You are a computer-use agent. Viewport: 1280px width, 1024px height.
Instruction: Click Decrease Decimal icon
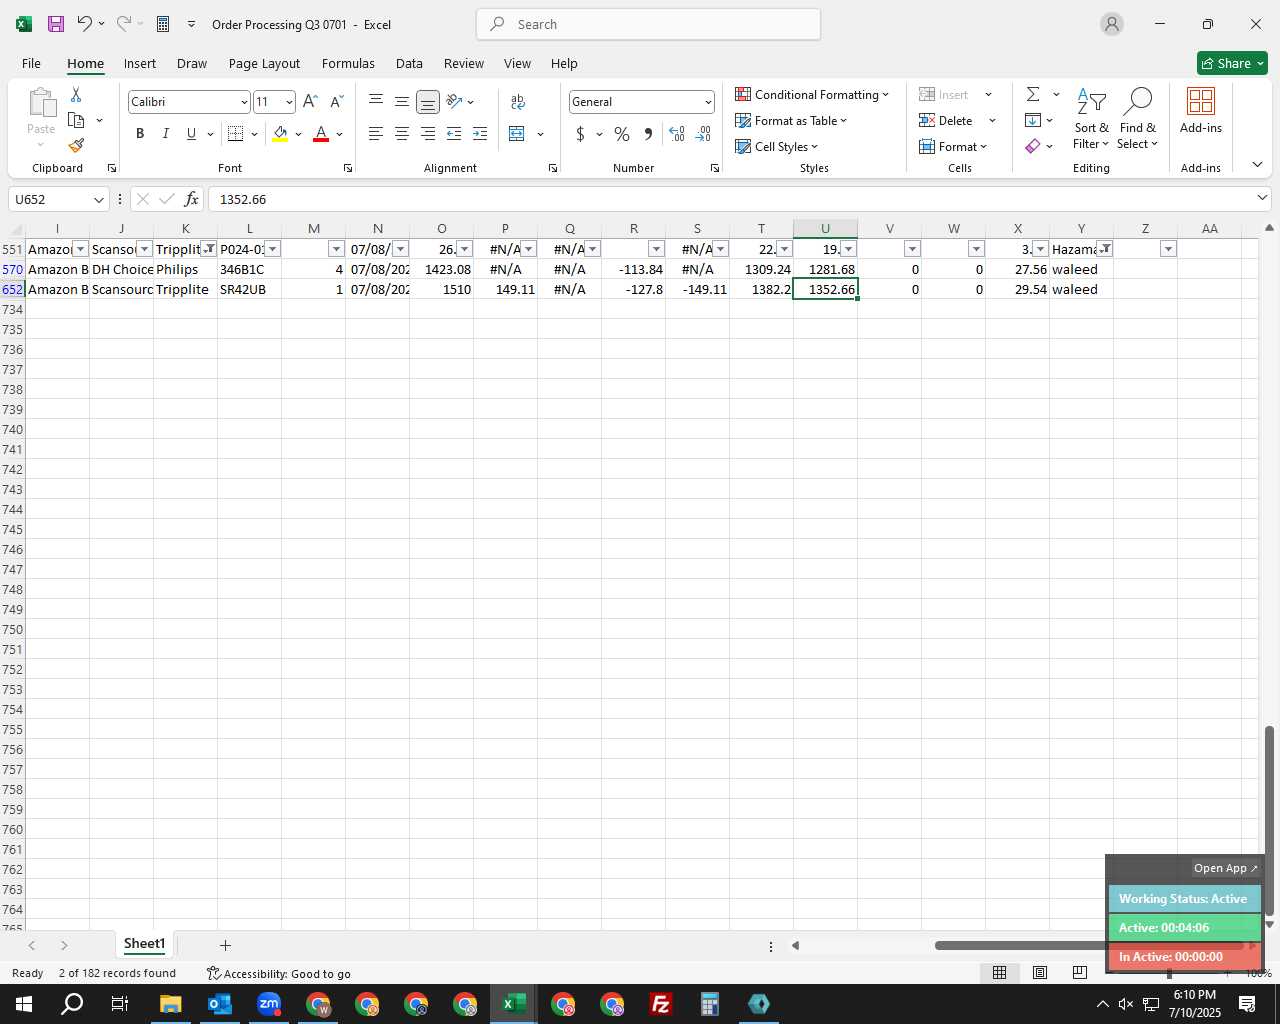(703, 133)
